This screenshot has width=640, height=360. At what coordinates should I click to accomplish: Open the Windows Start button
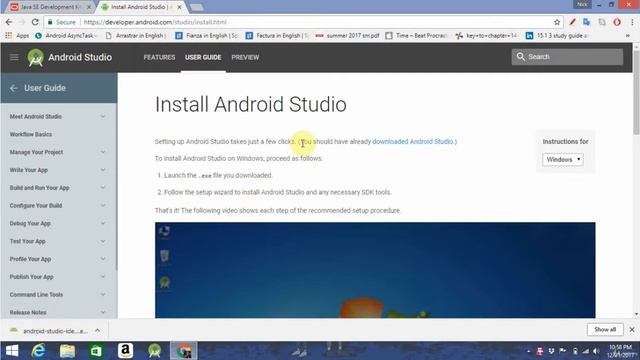pyautogui.click(x=12, y=351)
